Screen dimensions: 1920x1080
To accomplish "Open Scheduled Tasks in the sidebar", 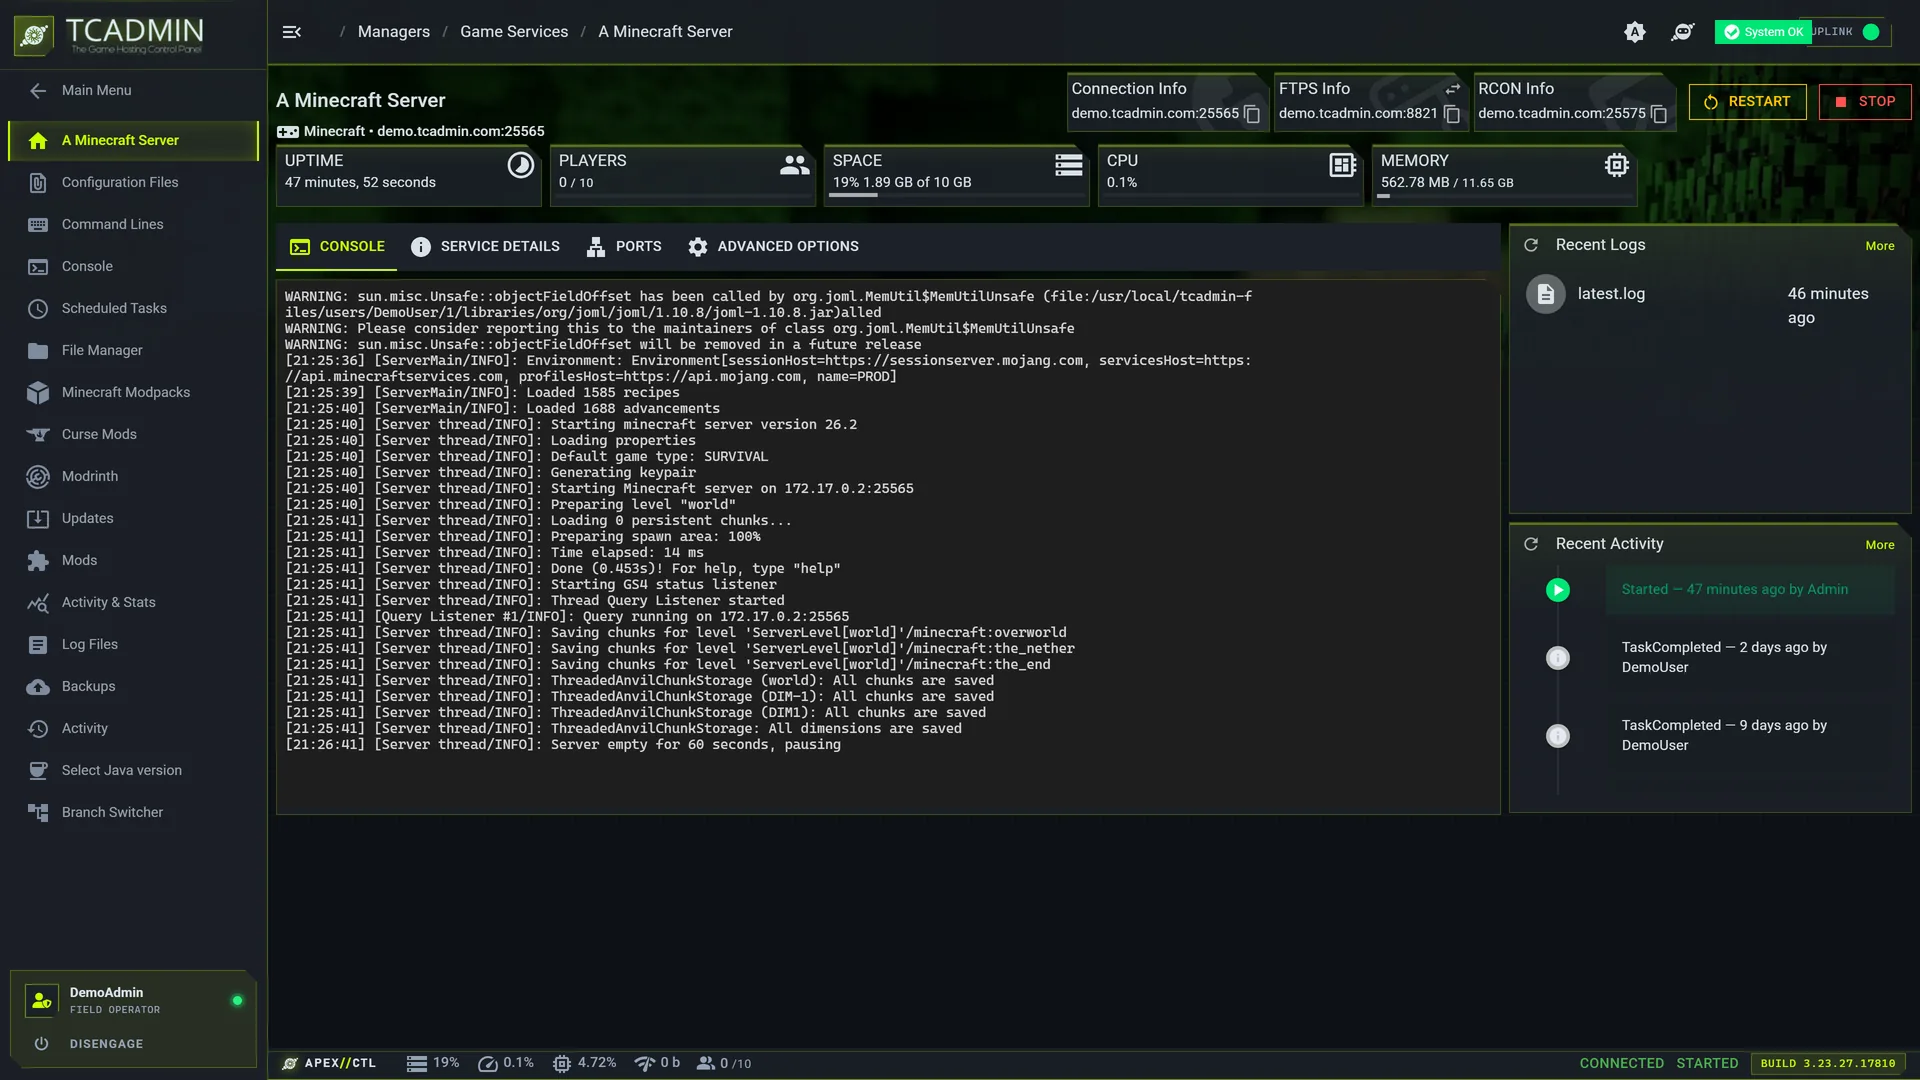I will pos(134,309).
